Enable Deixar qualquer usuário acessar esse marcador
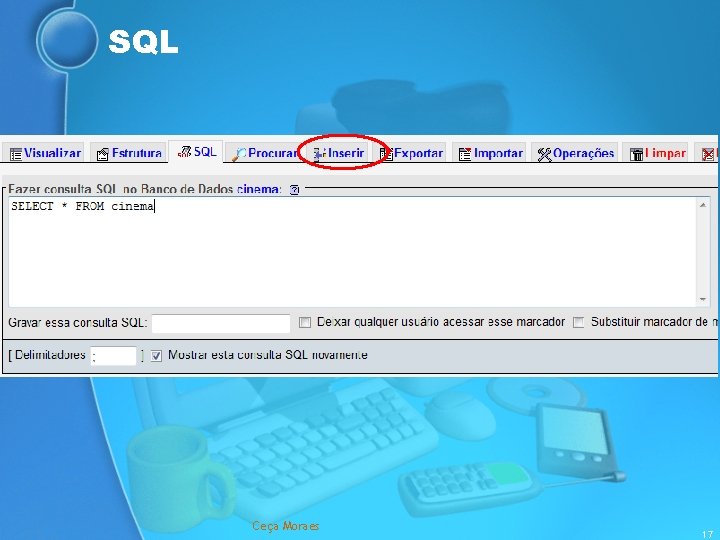The height and width of the screenshot is (540, 720). (304, 322)
